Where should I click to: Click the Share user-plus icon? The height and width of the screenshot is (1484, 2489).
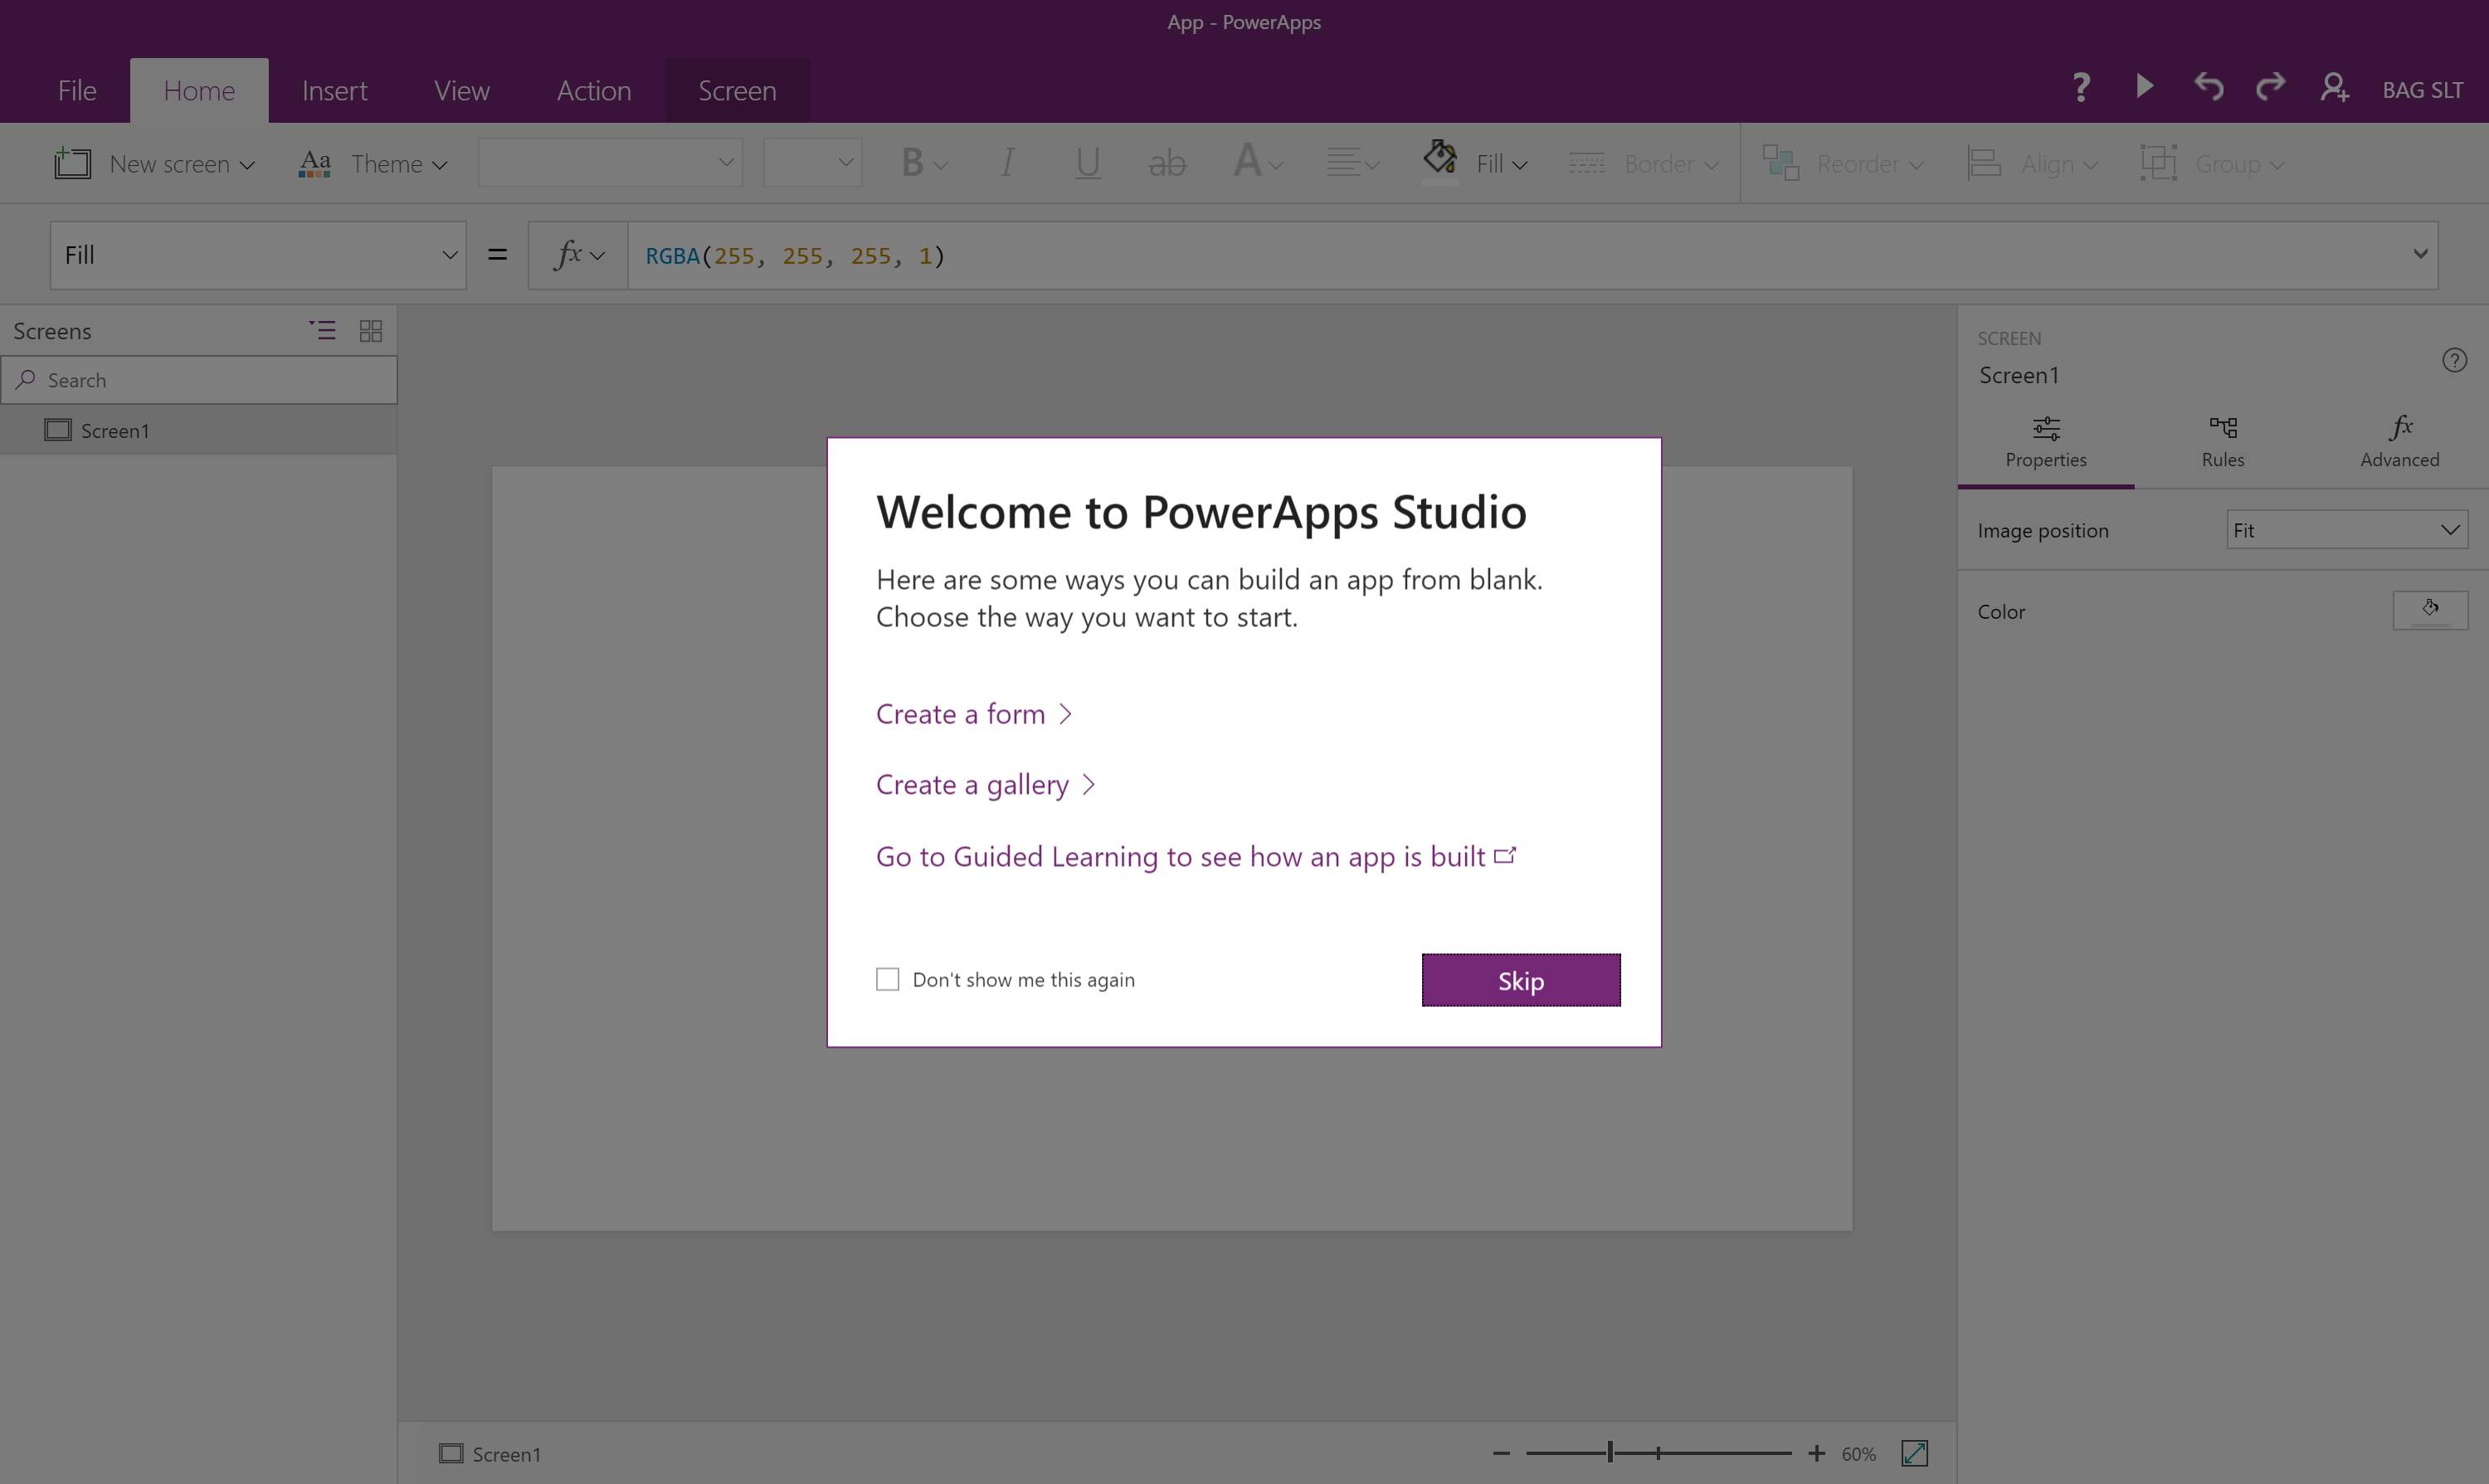[x=2334, y=88]
